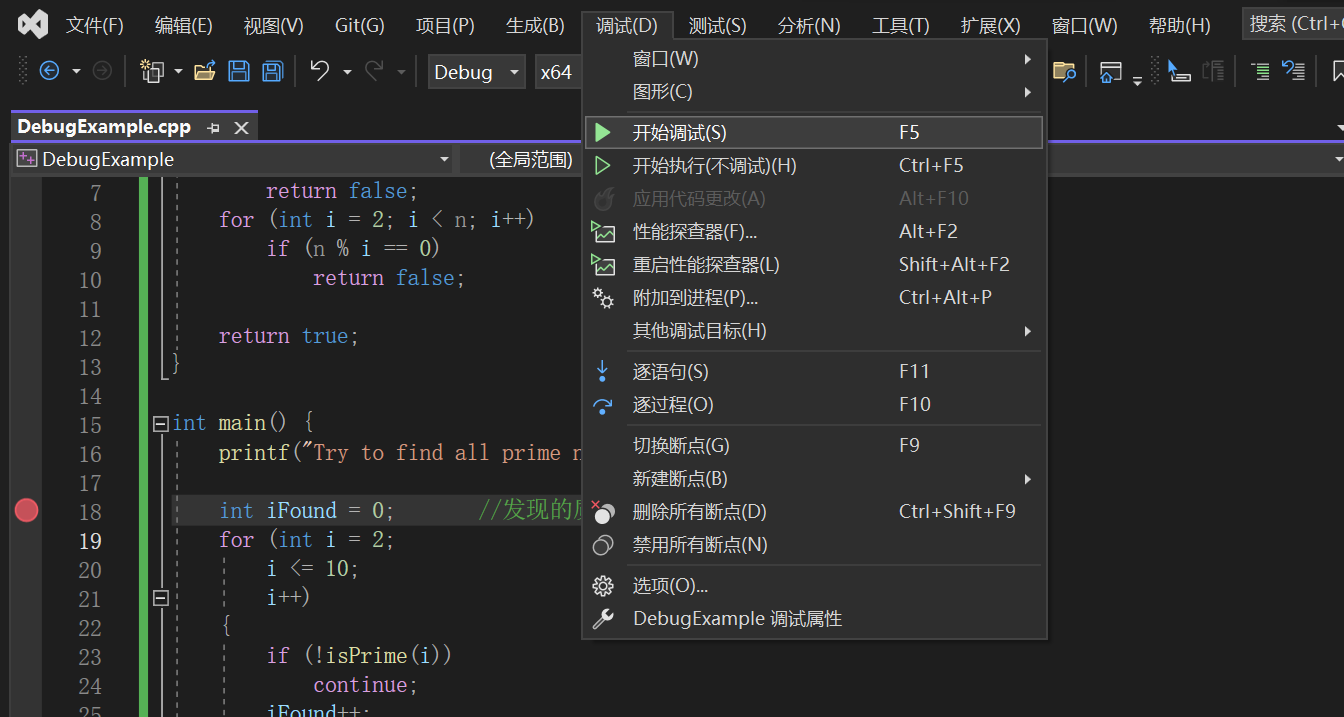1344x717 pixels.
Task: Open the 图形(C) submenu
Action: tap(814, 92)
